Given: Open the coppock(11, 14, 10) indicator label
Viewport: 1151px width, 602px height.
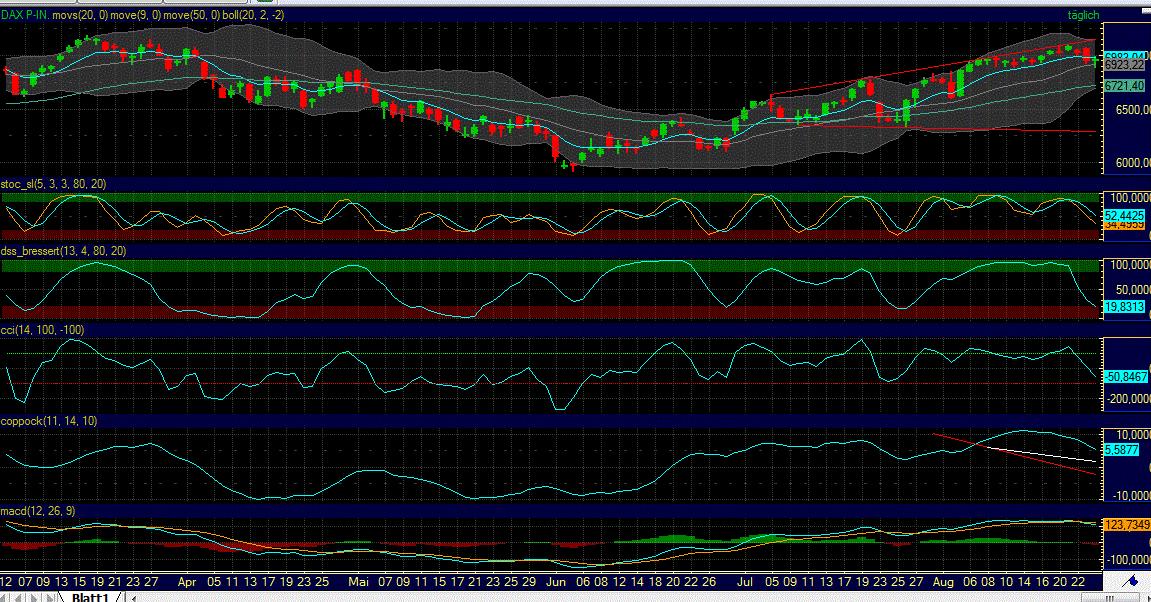Looking at the screenshot, I should (x=48, y=422).
